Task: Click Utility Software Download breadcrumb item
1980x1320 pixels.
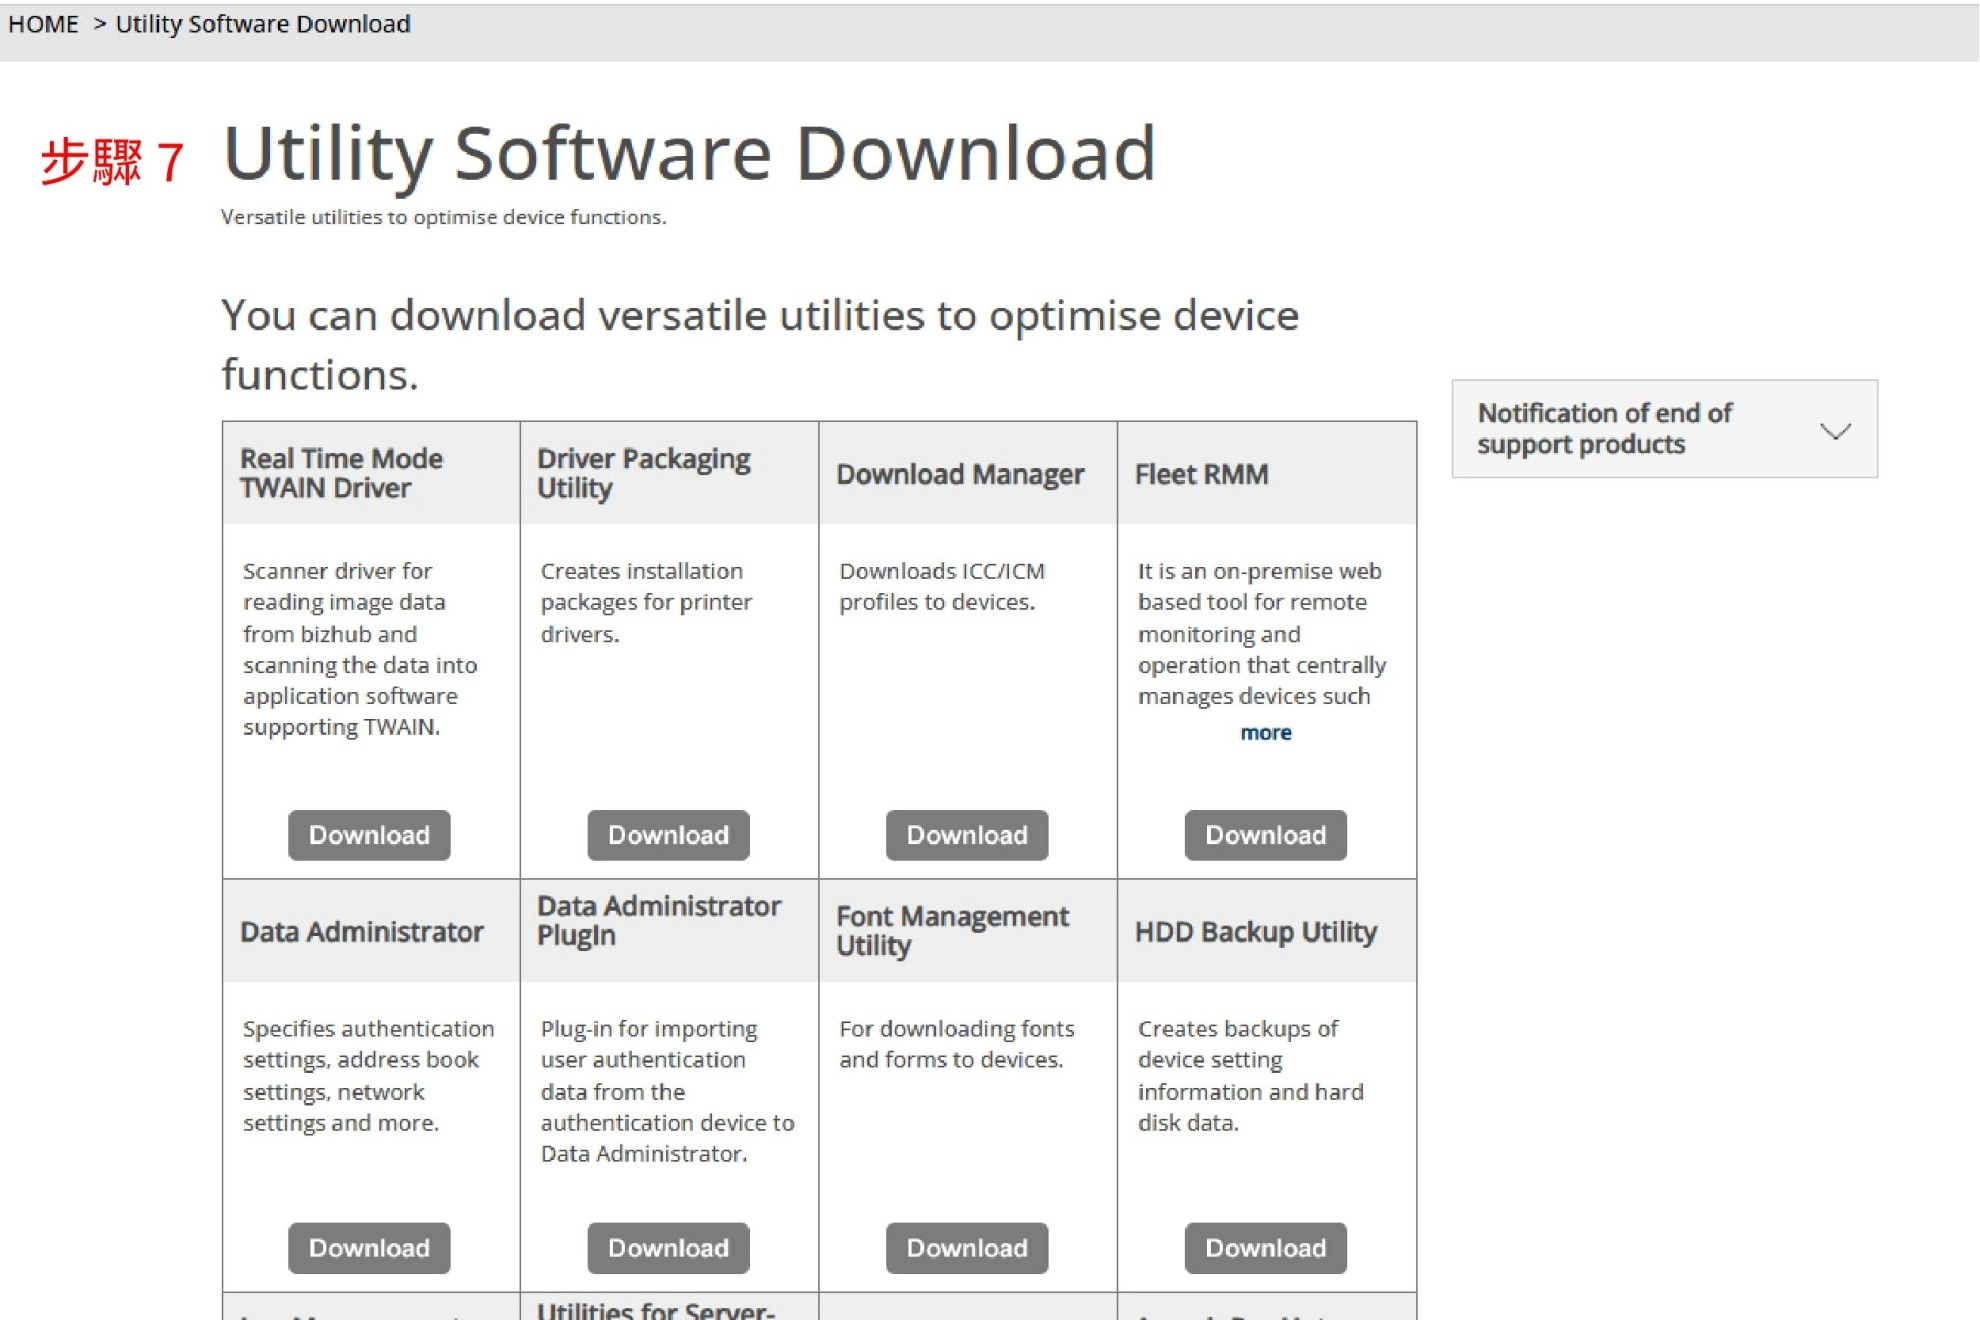Action: [263, 24]
